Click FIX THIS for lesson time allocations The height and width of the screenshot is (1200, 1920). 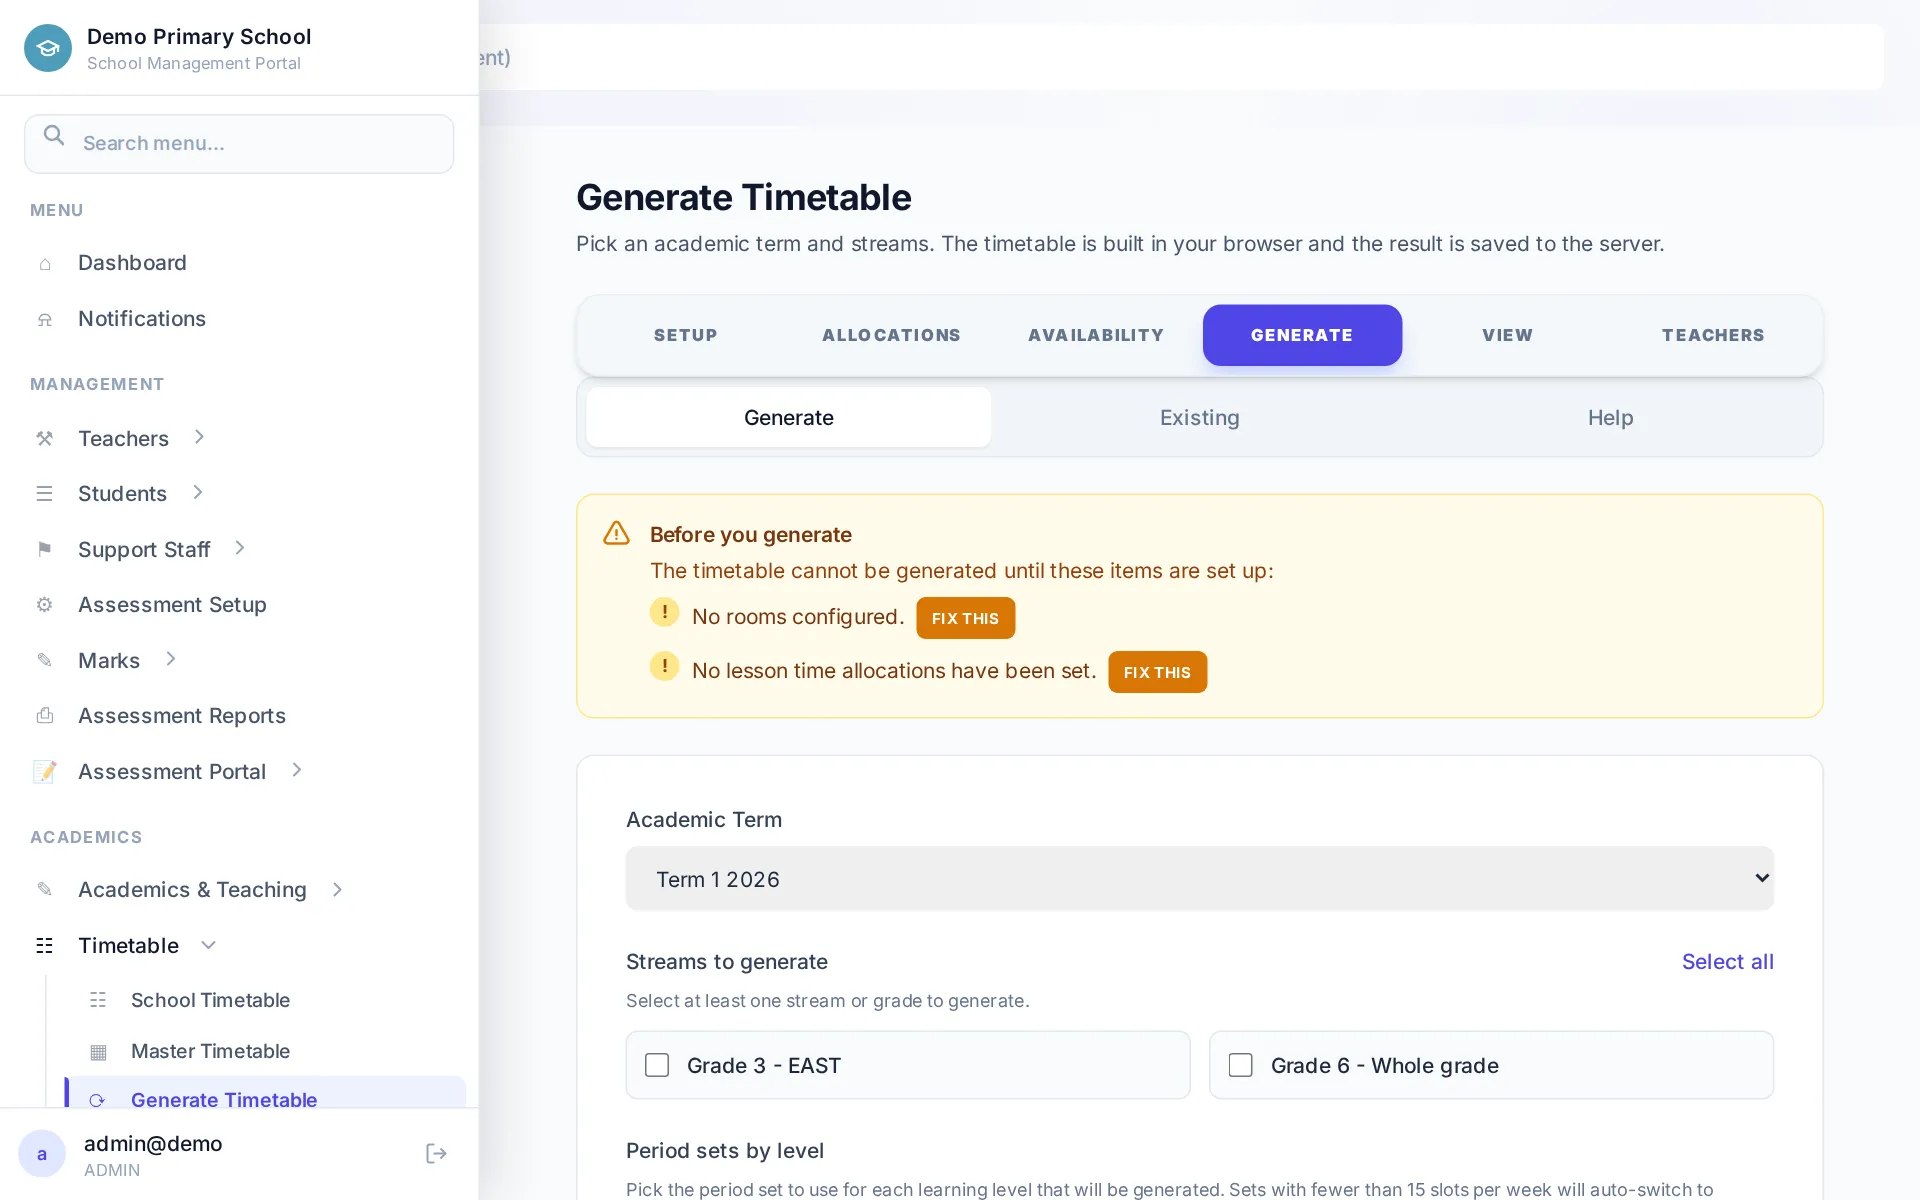[1157, 672]
